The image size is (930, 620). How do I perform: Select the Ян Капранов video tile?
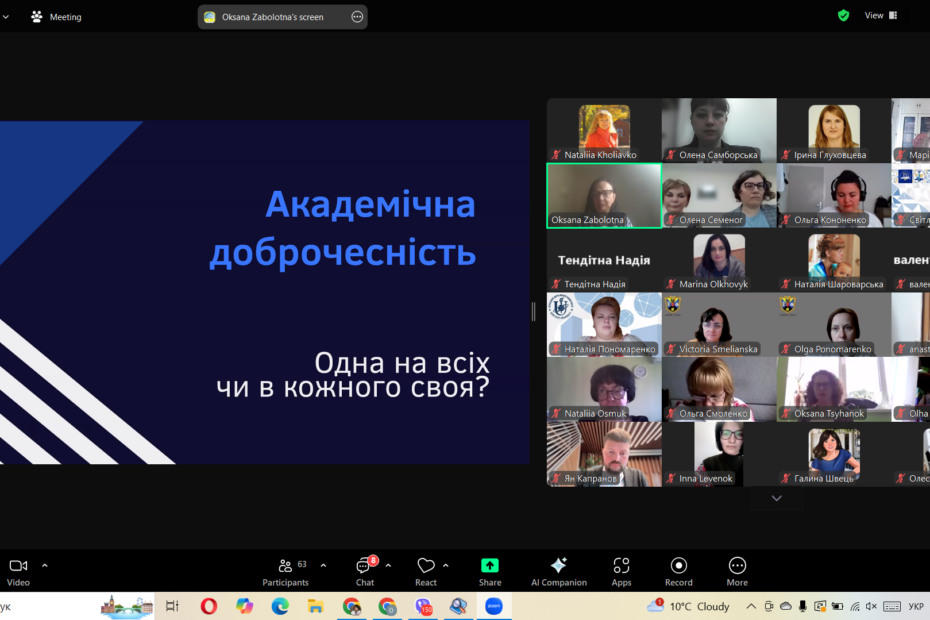pyautogui.click(x=604, y=454)
